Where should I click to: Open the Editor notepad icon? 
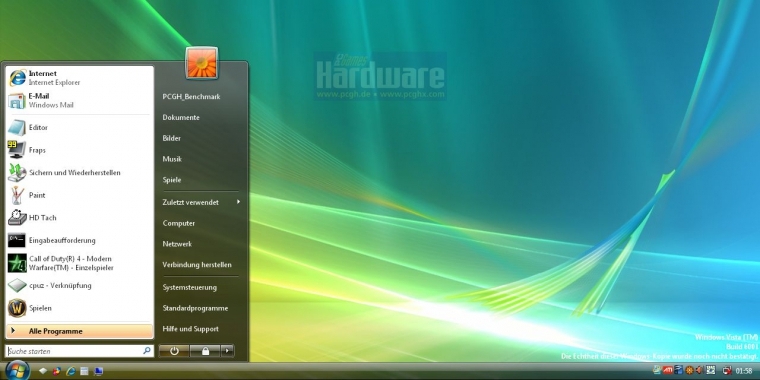tap(17, 127)
